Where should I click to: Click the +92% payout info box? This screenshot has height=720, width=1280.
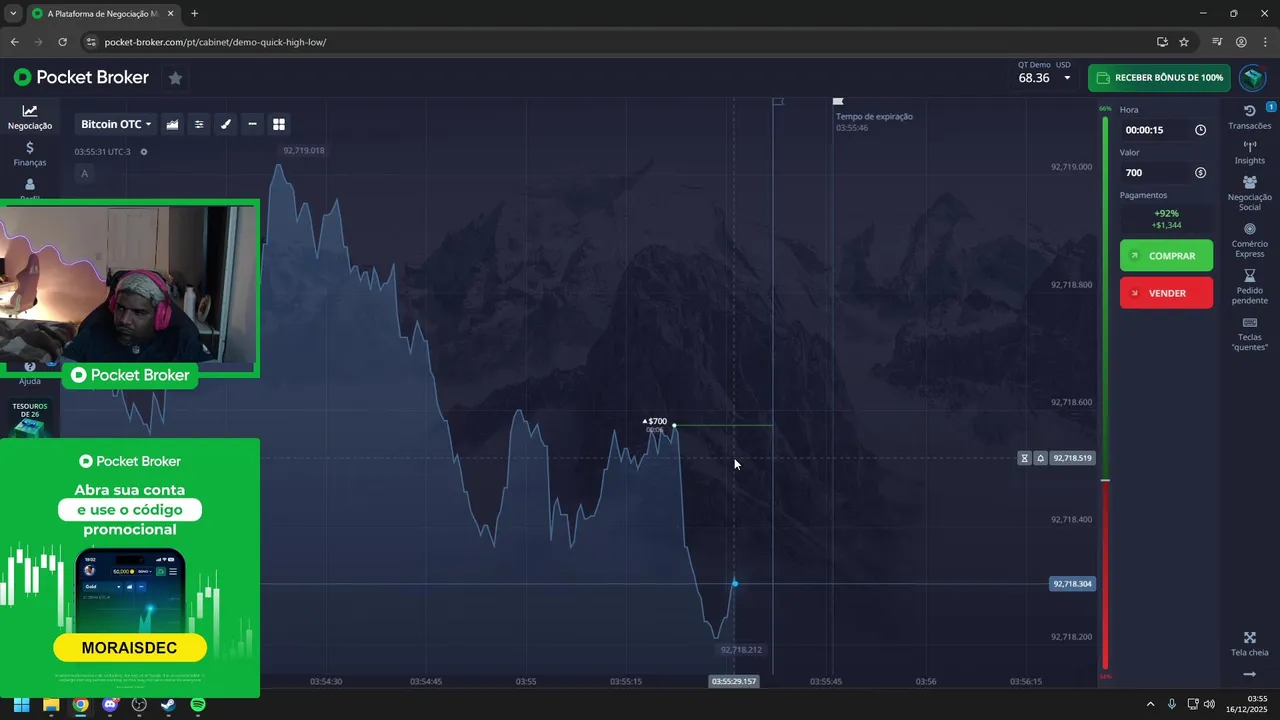tap(1166, 219)
